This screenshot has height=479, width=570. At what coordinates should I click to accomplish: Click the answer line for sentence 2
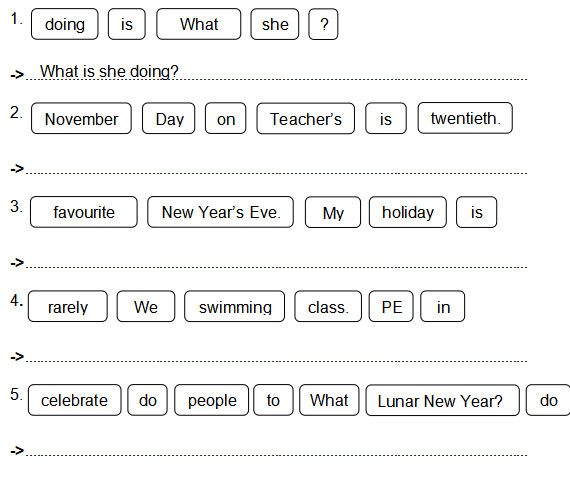pos(276,169)
